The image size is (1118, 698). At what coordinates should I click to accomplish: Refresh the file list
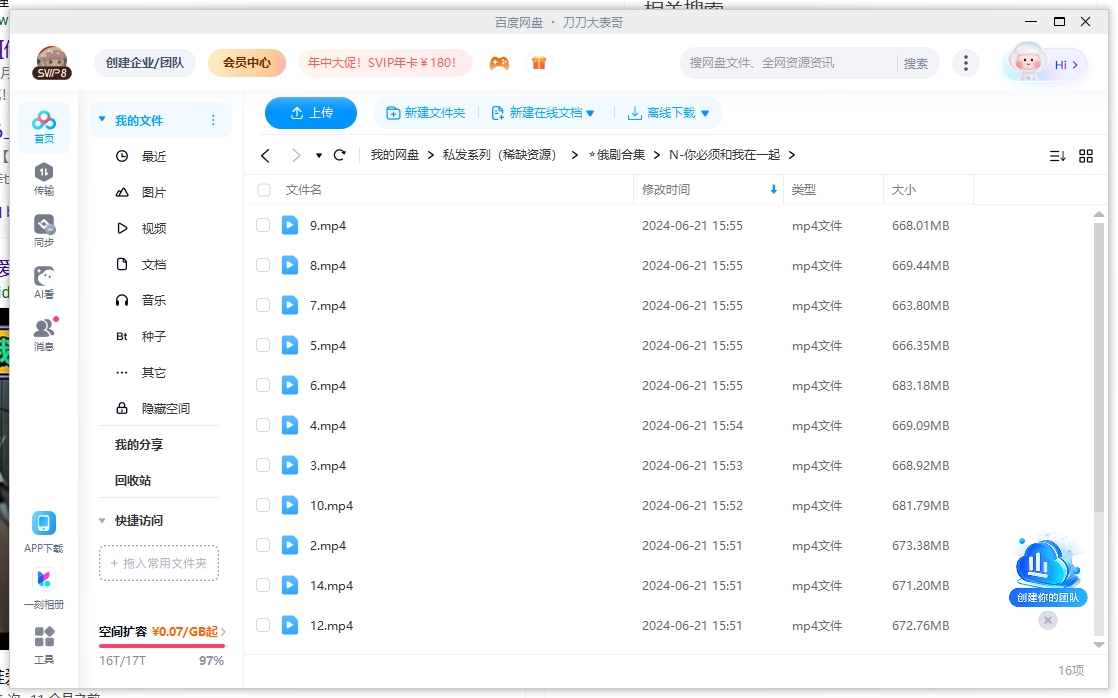click(x=340, y=155)
